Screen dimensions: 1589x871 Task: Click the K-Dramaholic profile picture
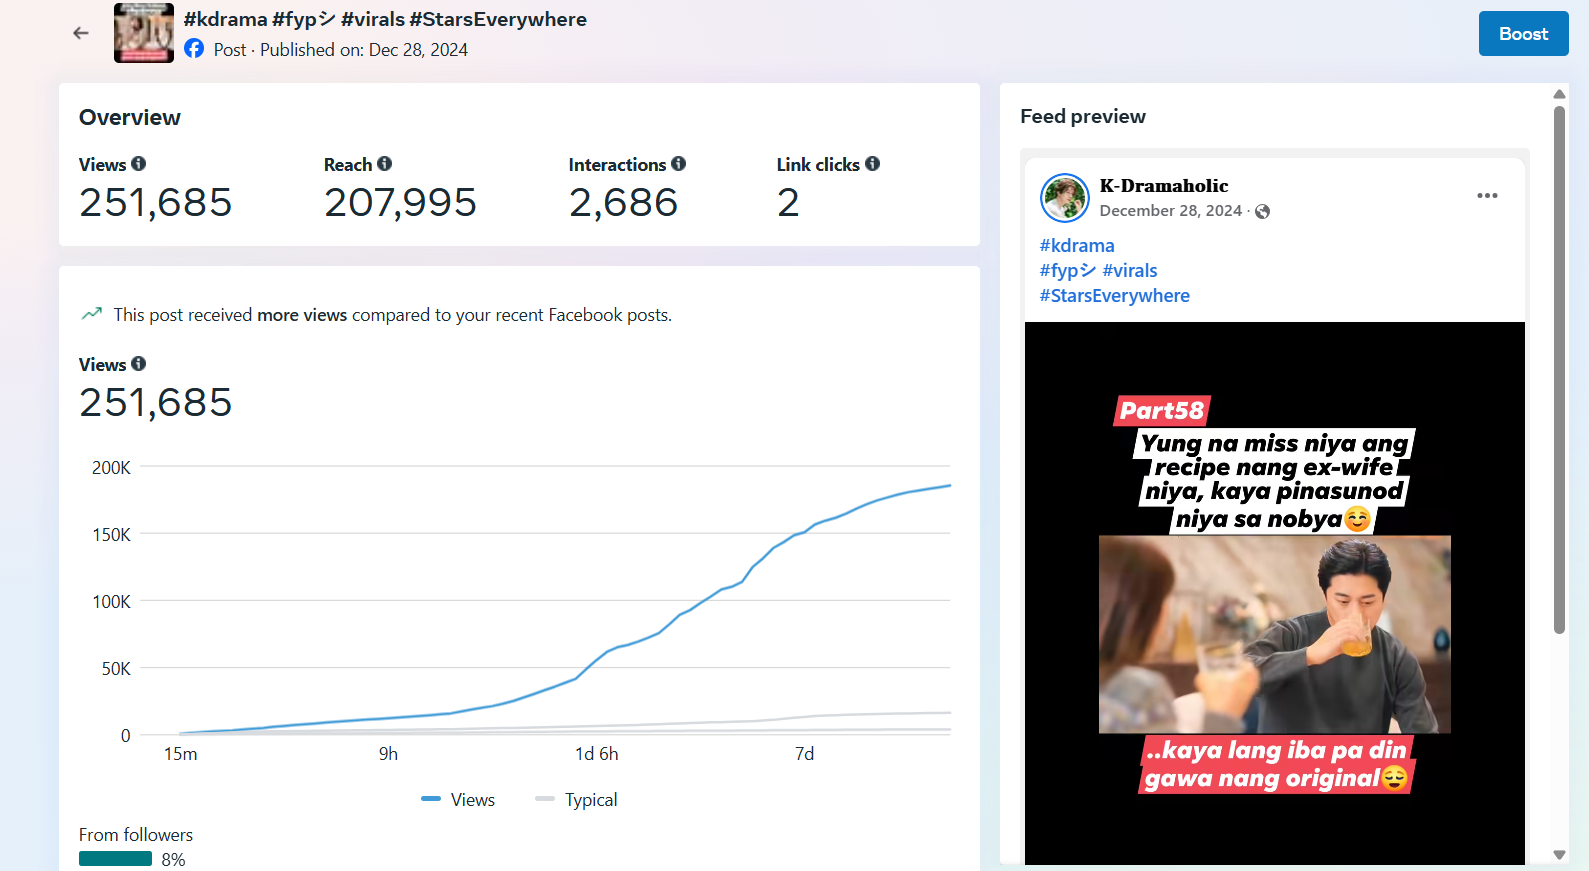[1065, 198]
